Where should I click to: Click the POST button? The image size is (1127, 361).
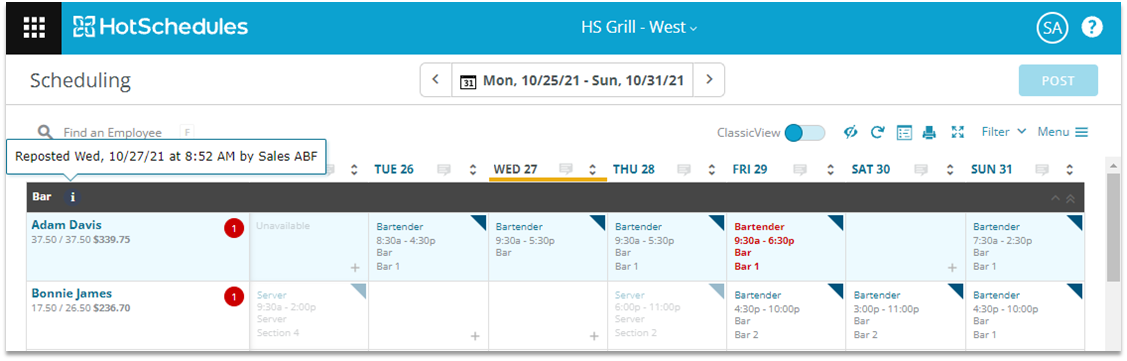[1058, 81]
